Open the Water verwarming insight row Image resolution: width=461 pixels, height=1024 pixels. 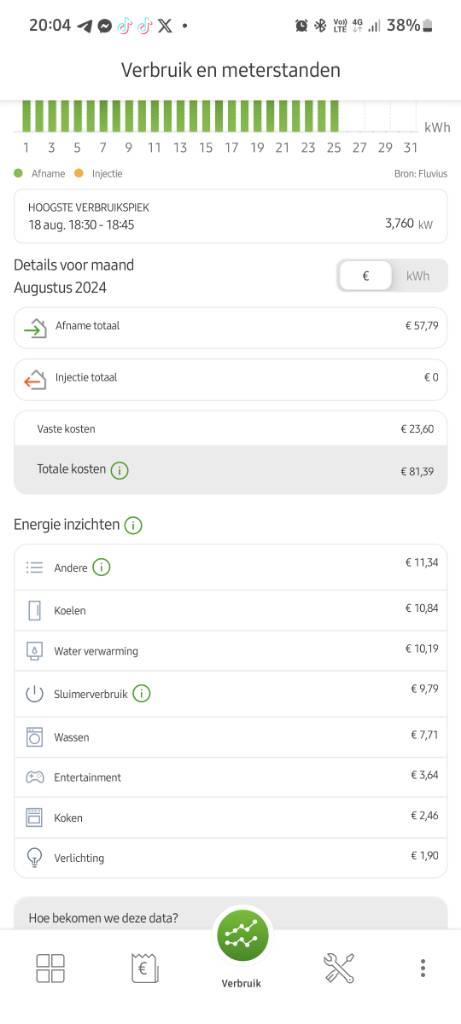(230, 651)
